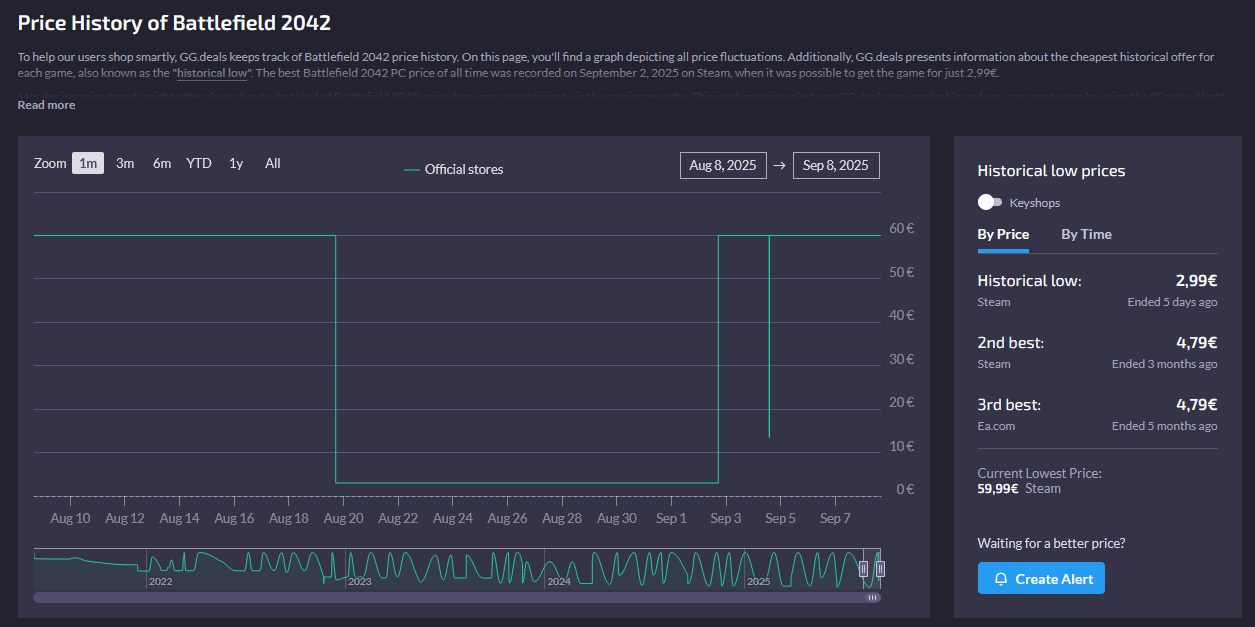Click the 0 € y-axis label
The width and height of the screenshot is (1255, 627).
click(905, 489)
